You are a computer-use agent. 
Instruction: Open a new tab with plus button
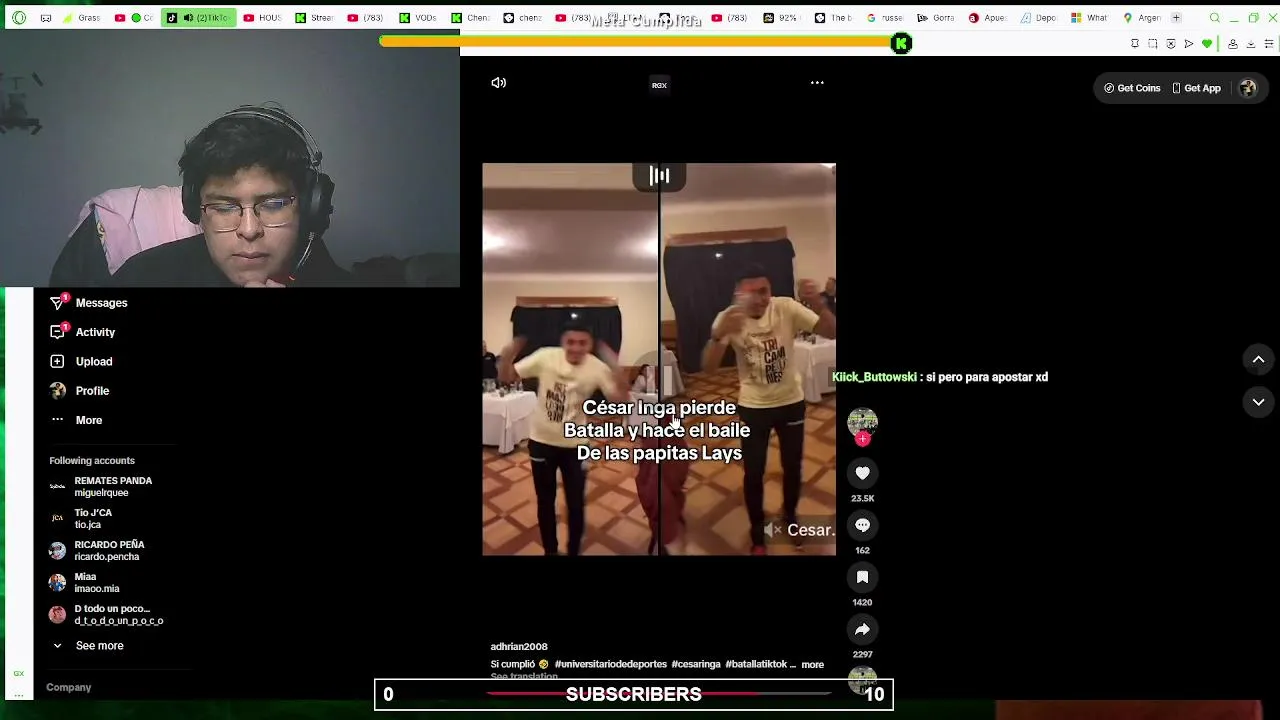(1176, 18)
